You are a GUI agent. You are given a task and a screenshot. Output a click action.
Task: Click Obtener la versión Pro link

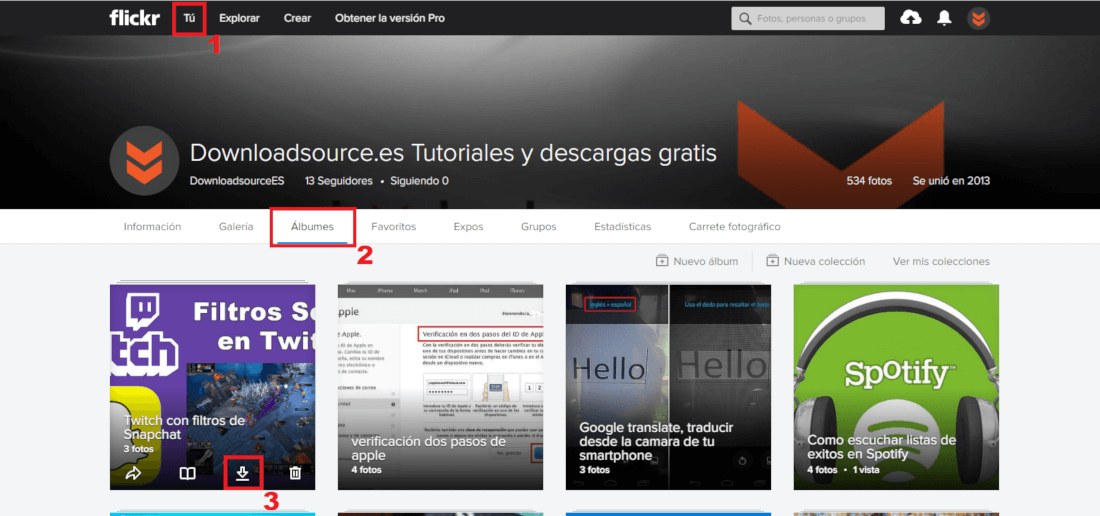pyautogui.click(x=389, y=18)
